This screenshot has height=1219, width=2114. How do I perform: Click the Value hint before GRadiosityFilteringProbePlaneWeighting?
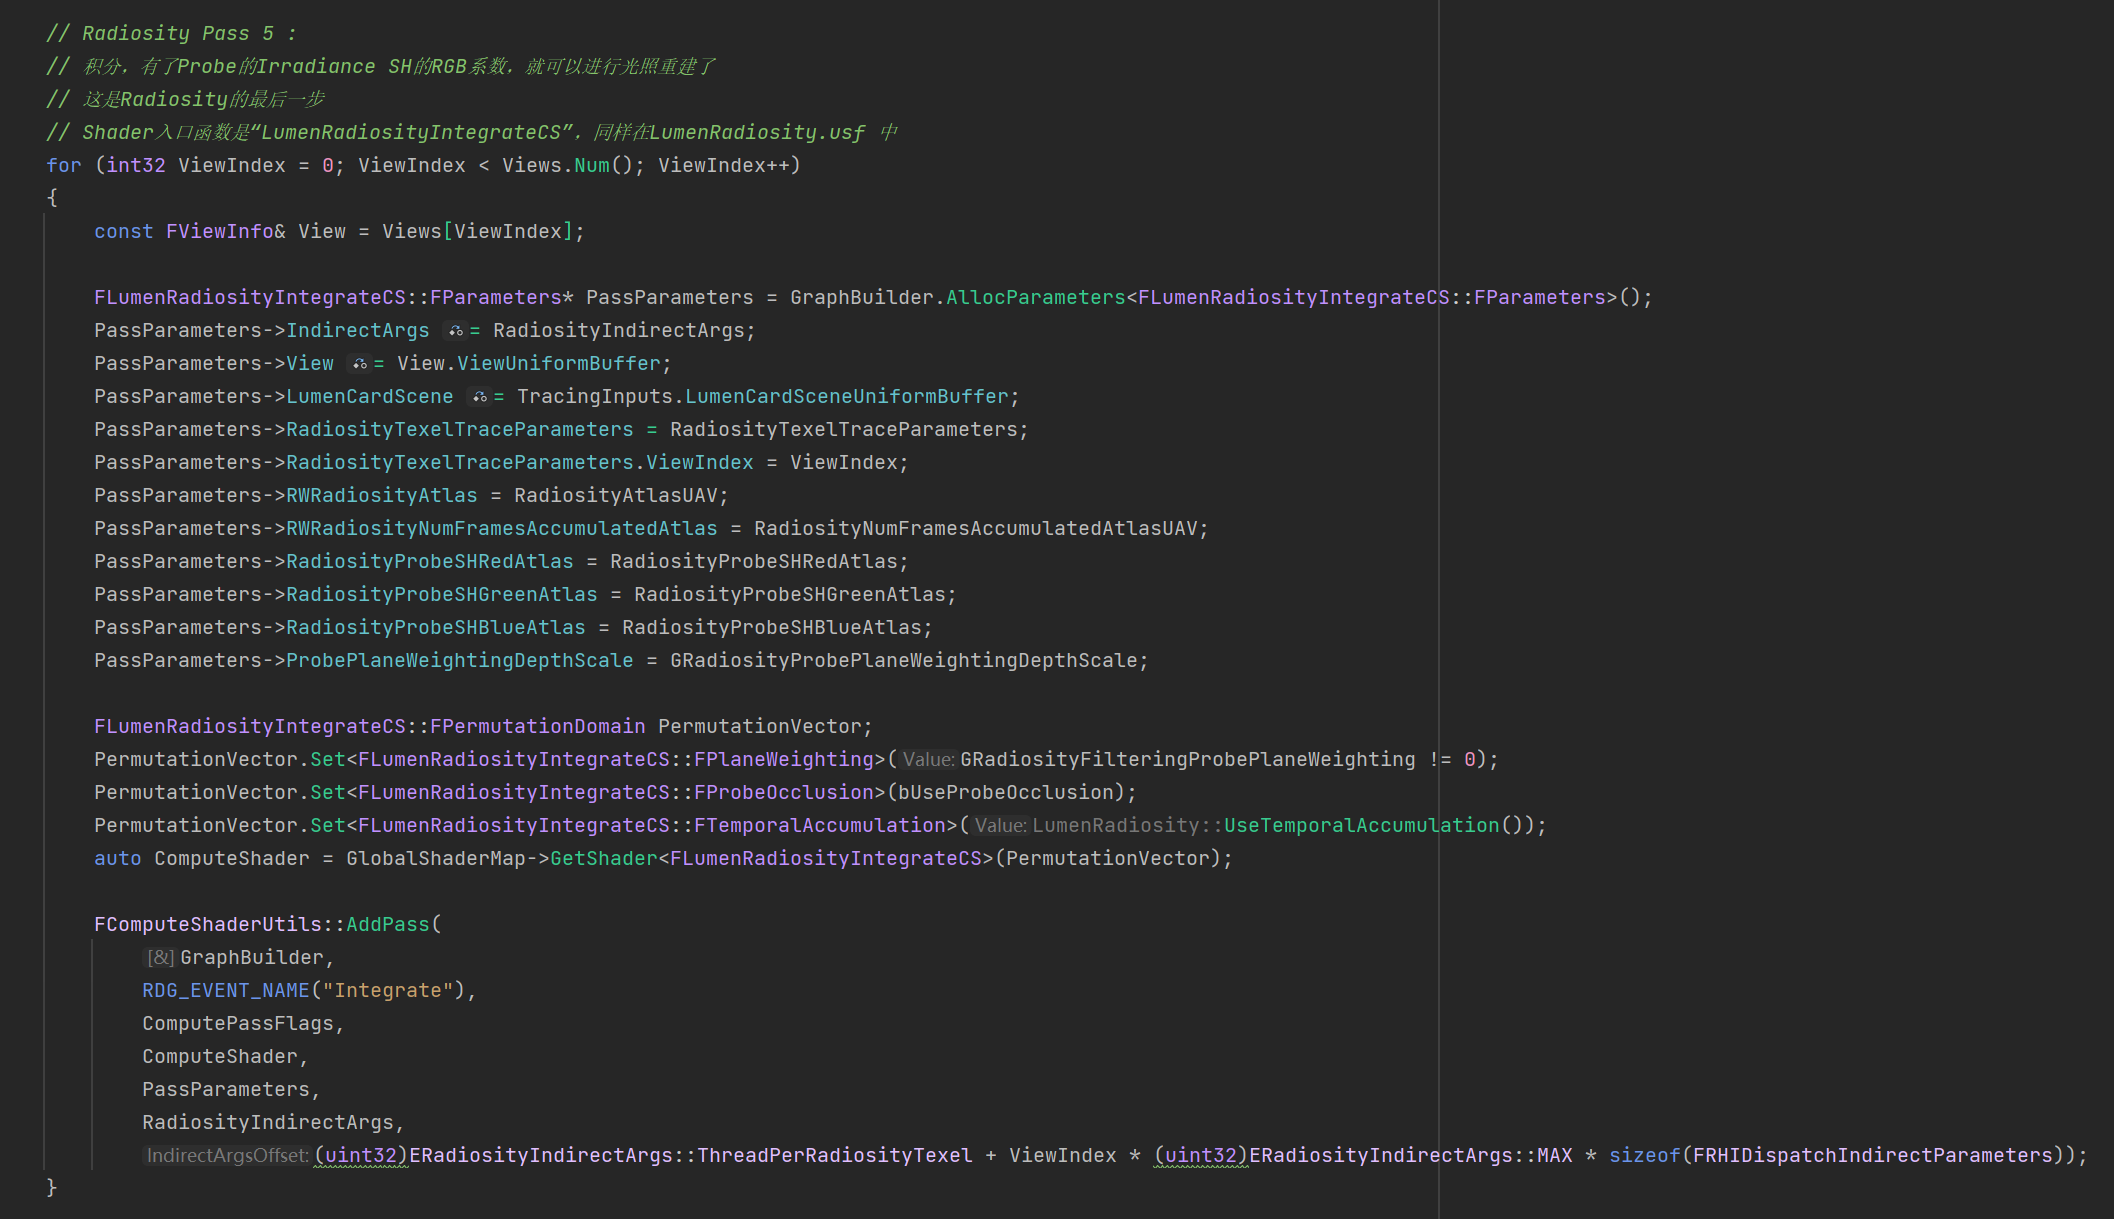click(928, 760)
